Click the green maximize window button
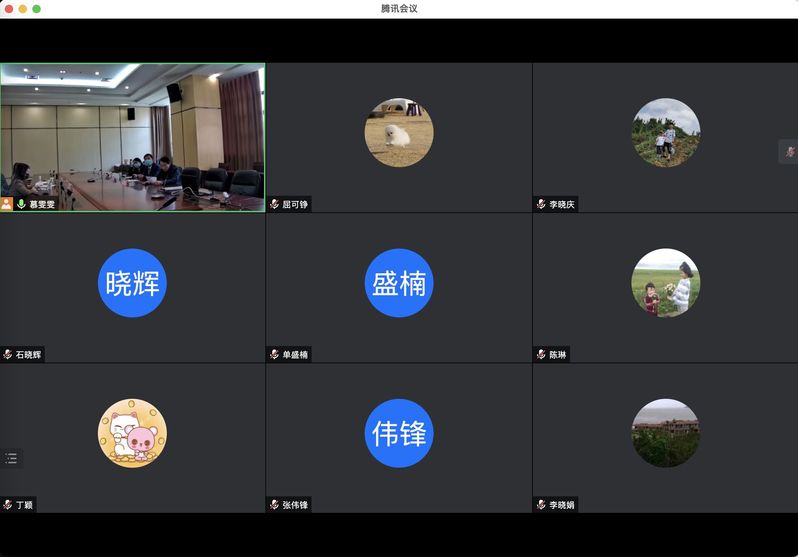The image size is (798, 557). click(x=37, y=8)
